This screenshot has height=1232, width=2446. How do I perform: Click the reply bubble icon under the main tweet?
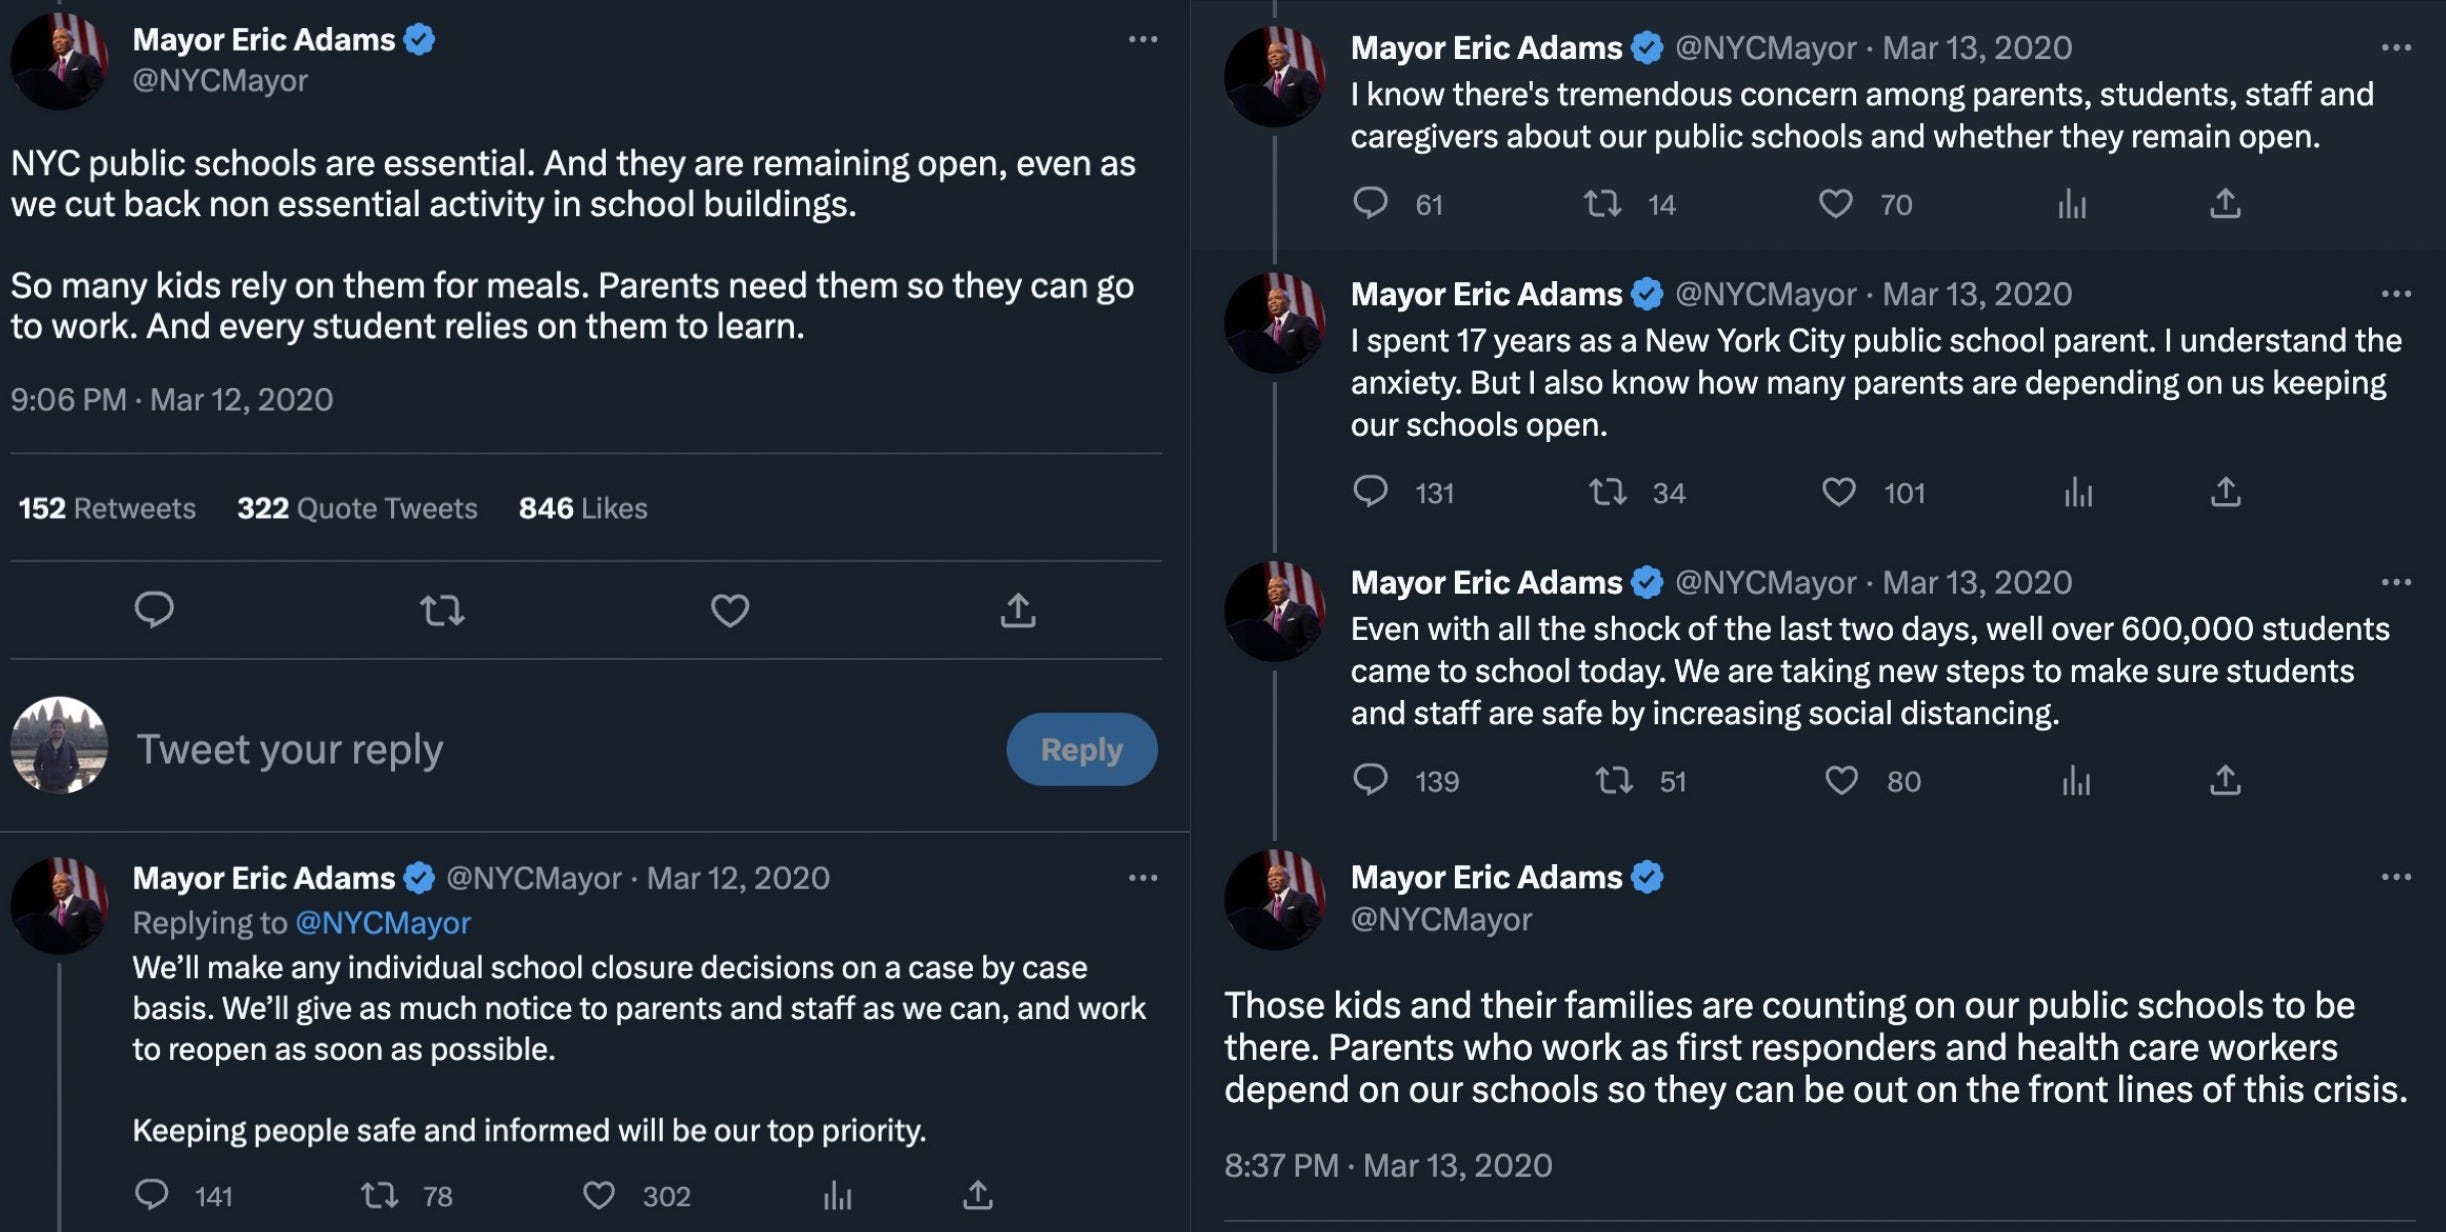[154, 609]
